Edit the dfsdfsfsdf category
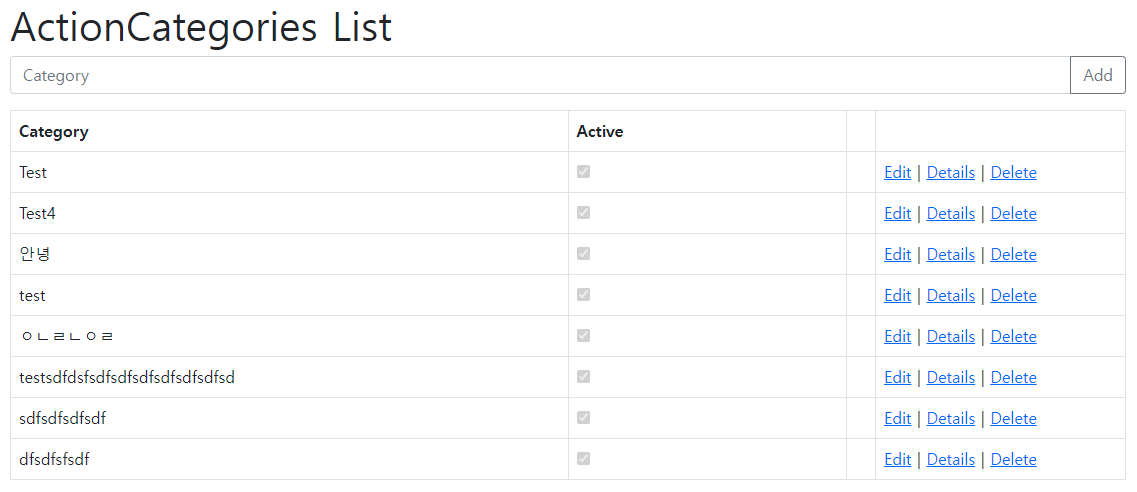The image size is (1137, 492). pos(897,459)
